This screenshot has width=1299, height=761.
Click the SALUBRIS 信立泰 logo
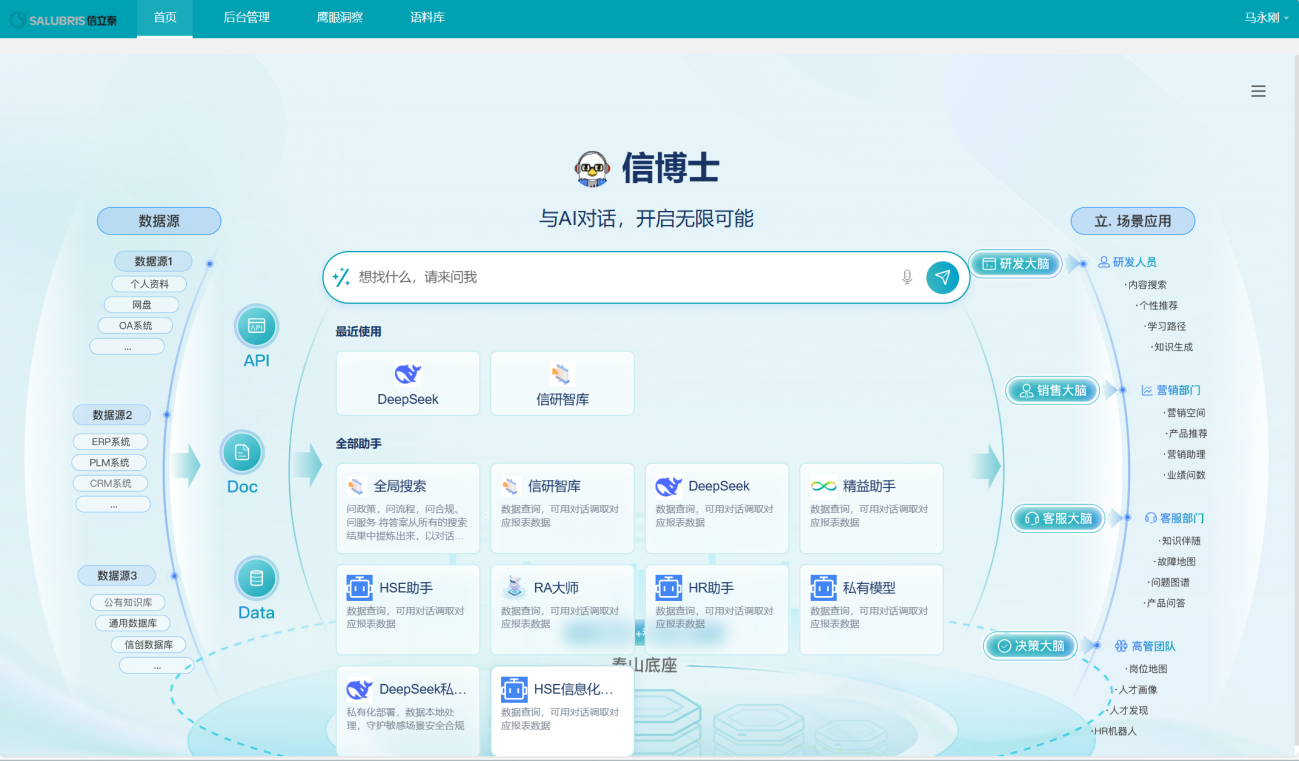click(63, 17)
